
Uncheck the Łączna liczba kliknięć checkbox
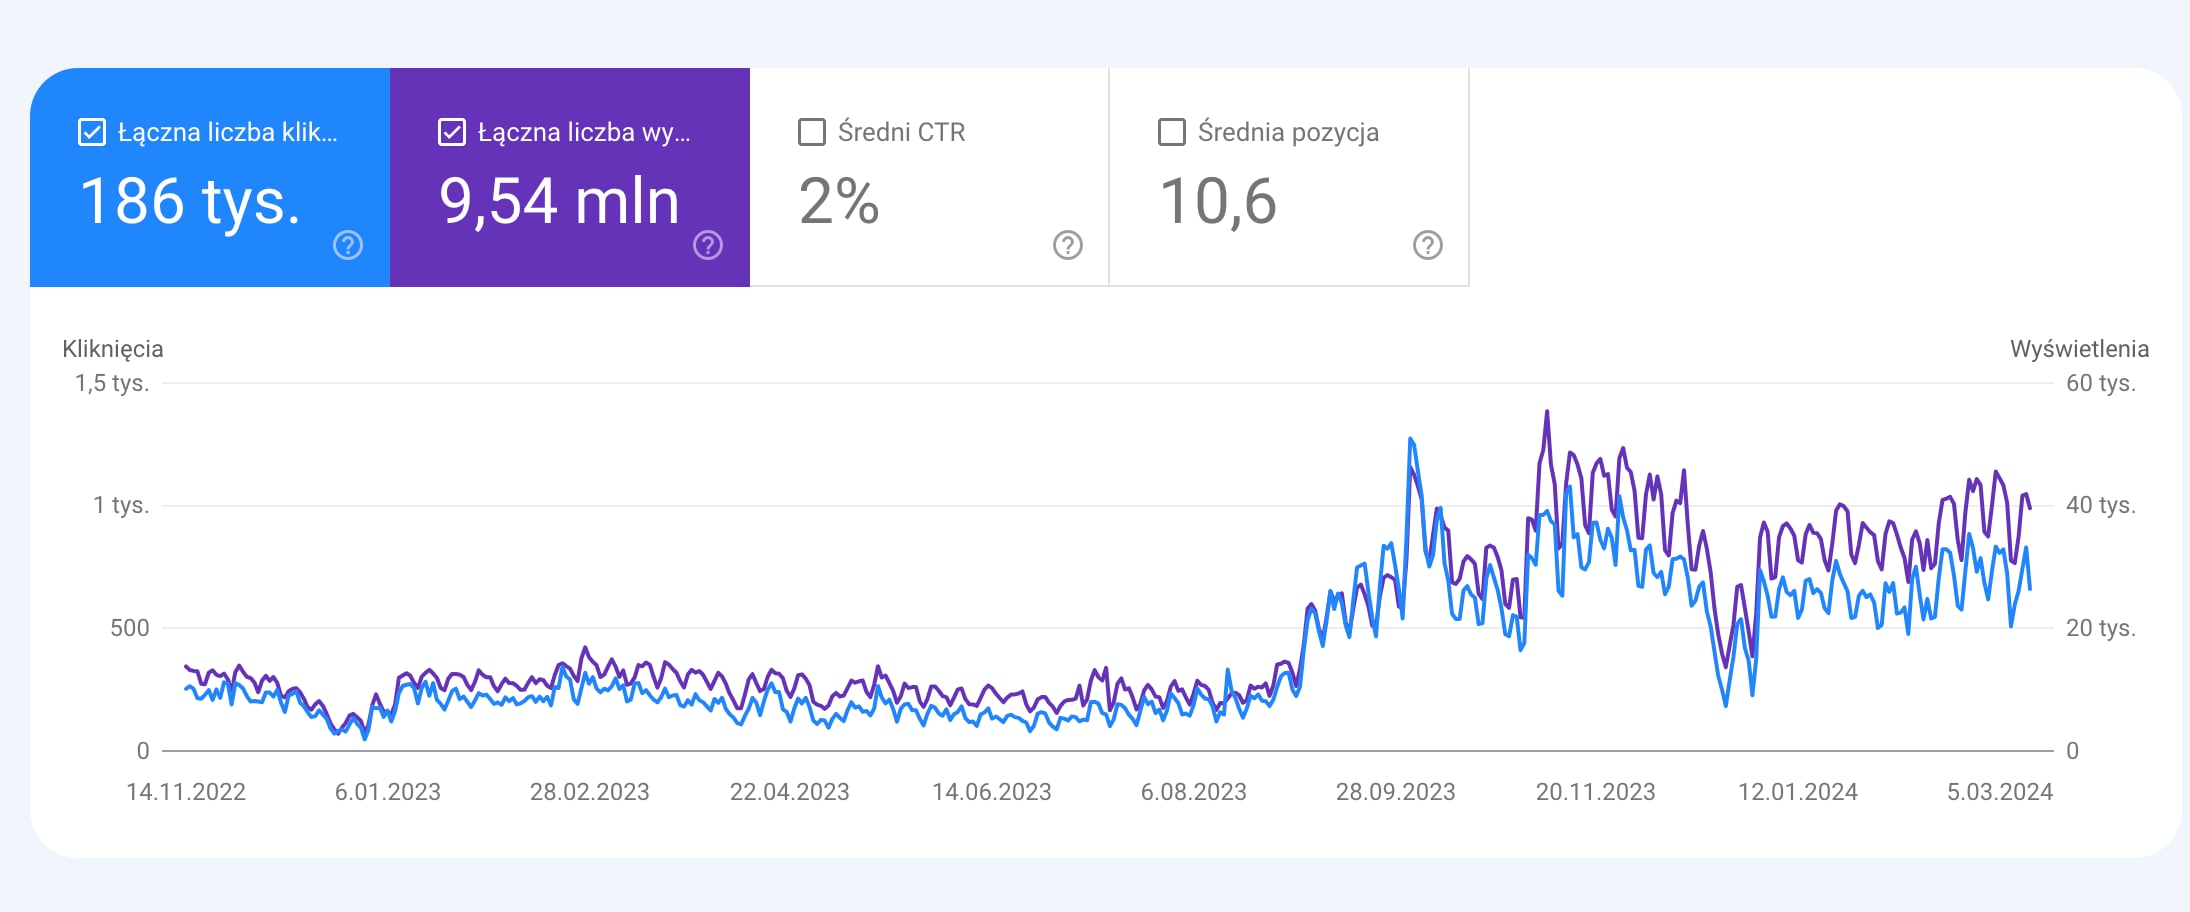pos(92,132)
